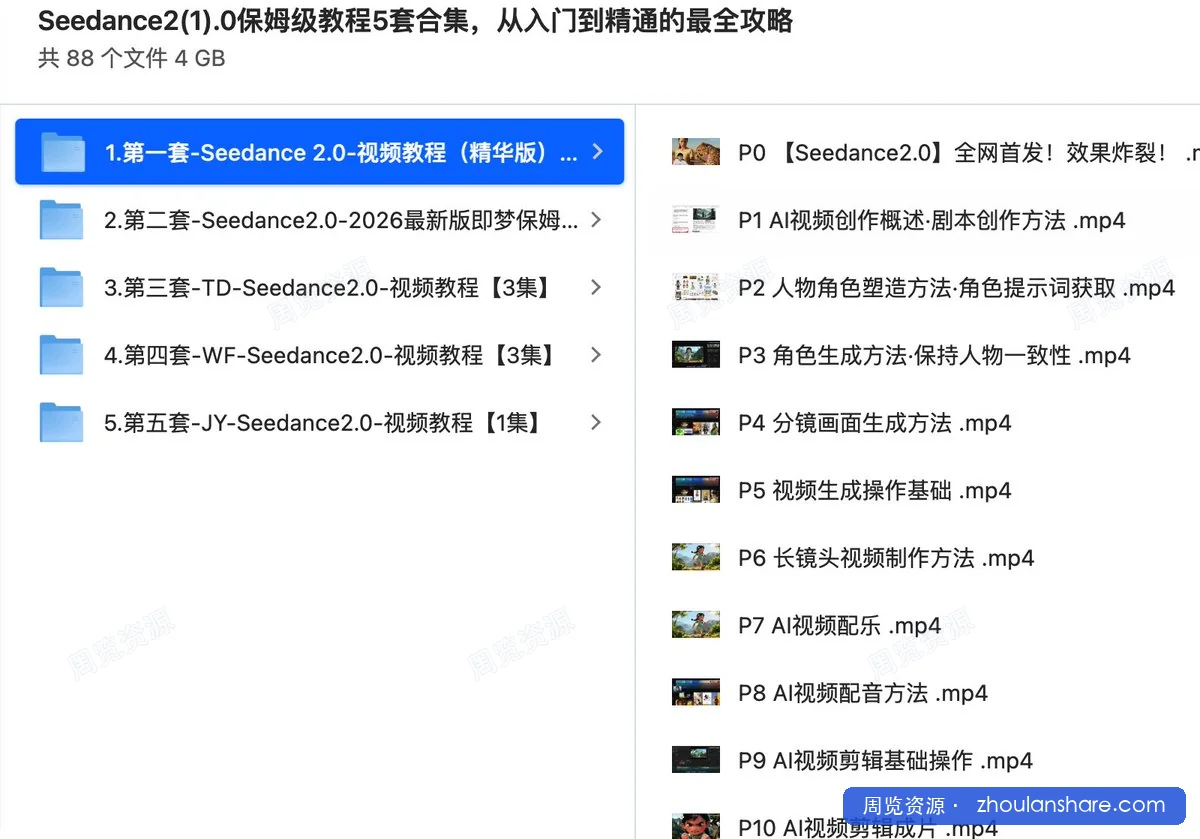Open thumbnail of P10 AI视频剪辑成片 video
Image resolution: width=1200 pixels, height=839 pixels.
[696, 826]
